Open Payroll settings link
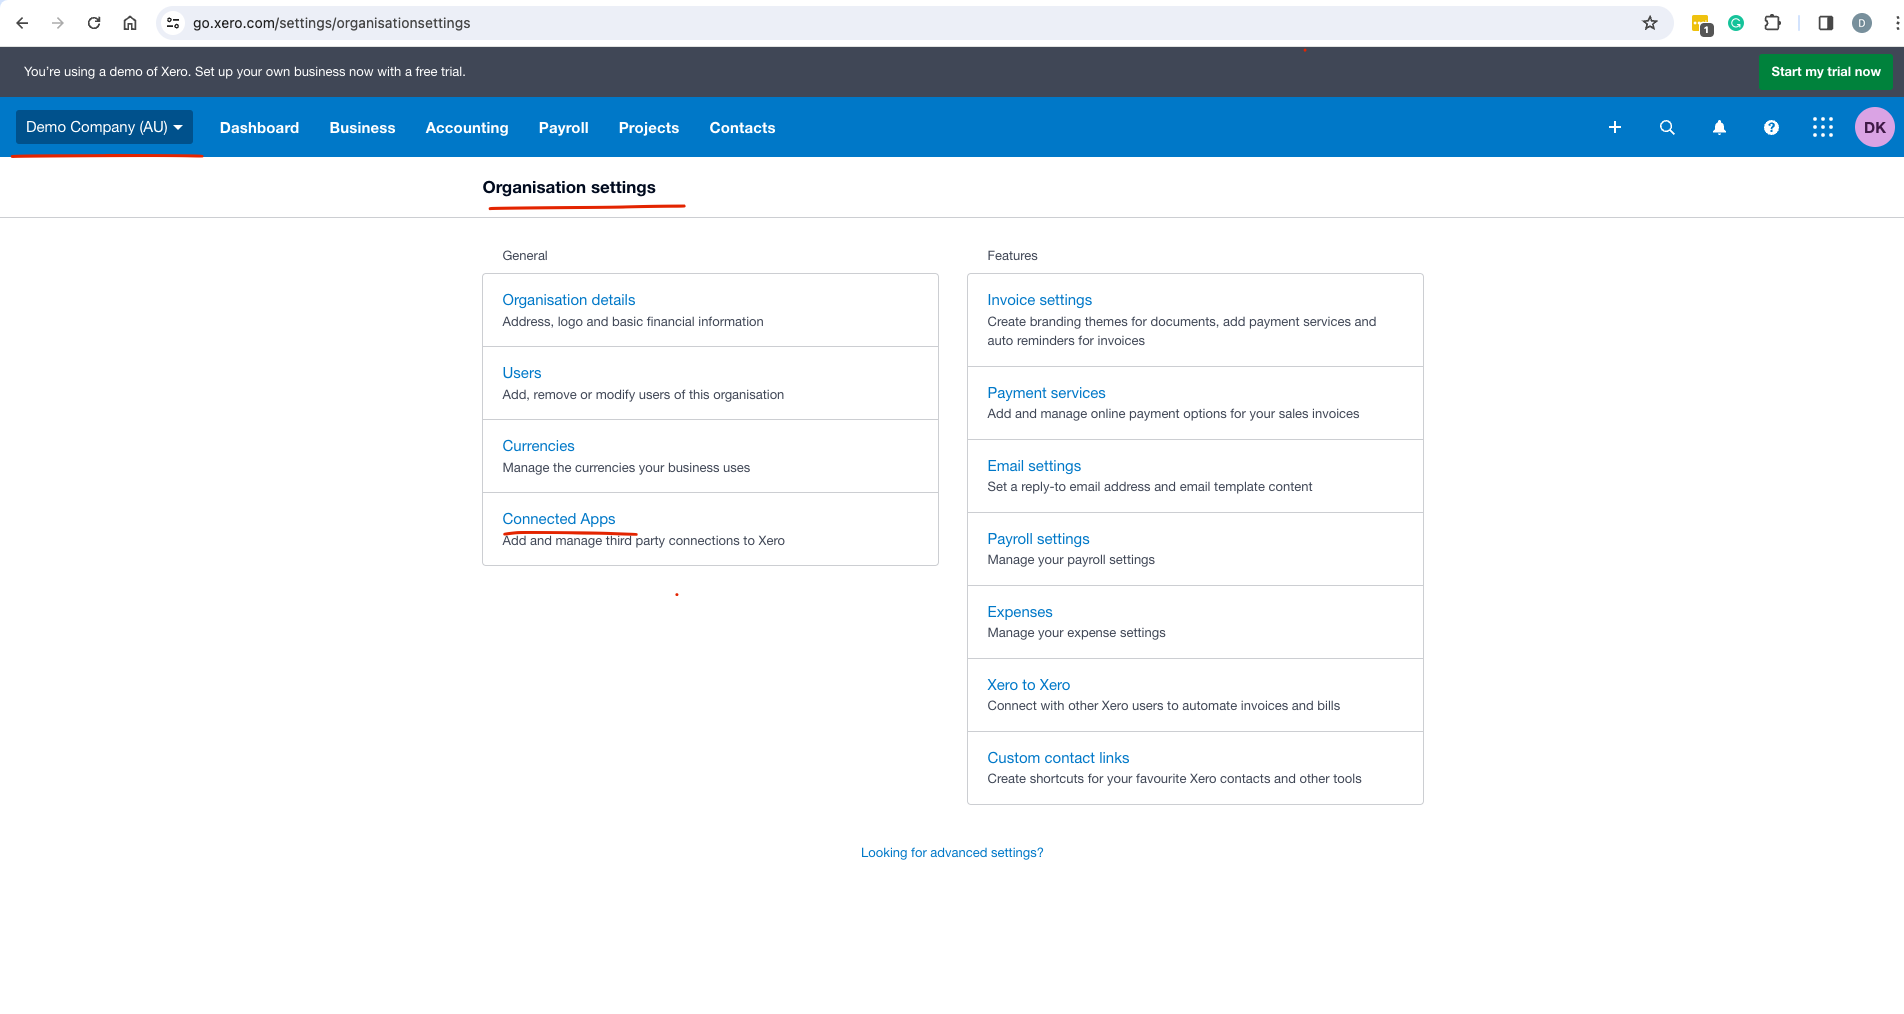This screenshot has height=1014, width=1904. tap(1038, 539)
